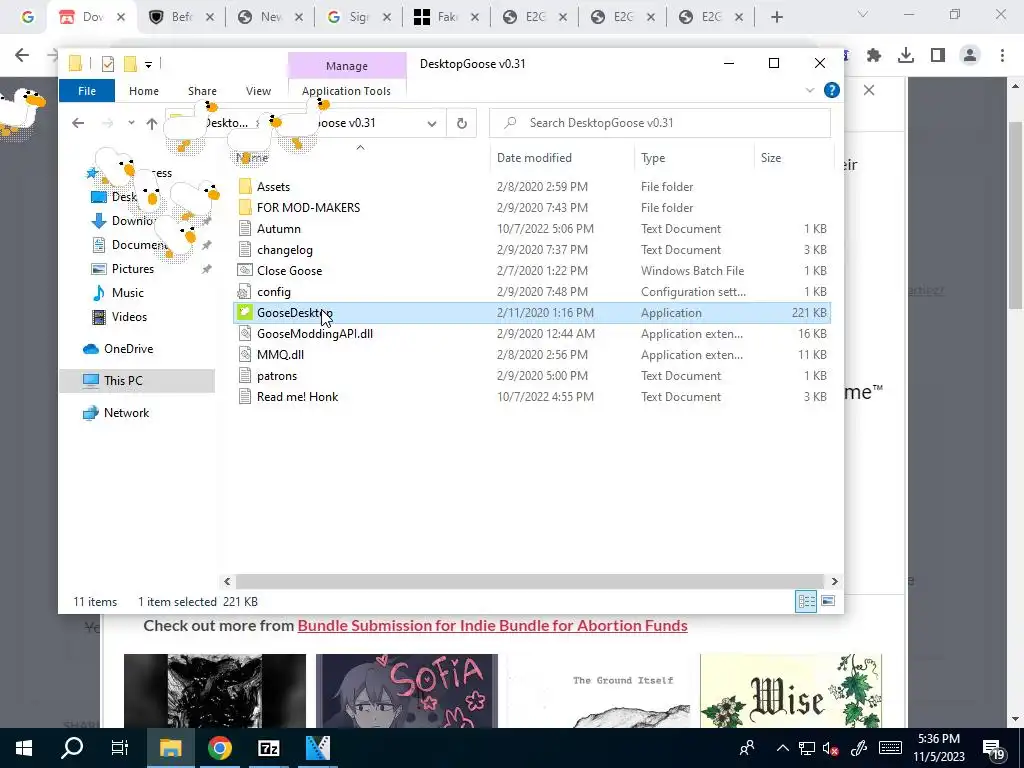Click the quick access New folder icon
Image resolution: width=1024 pixels, height=768 pixels.
pos(130,63)
